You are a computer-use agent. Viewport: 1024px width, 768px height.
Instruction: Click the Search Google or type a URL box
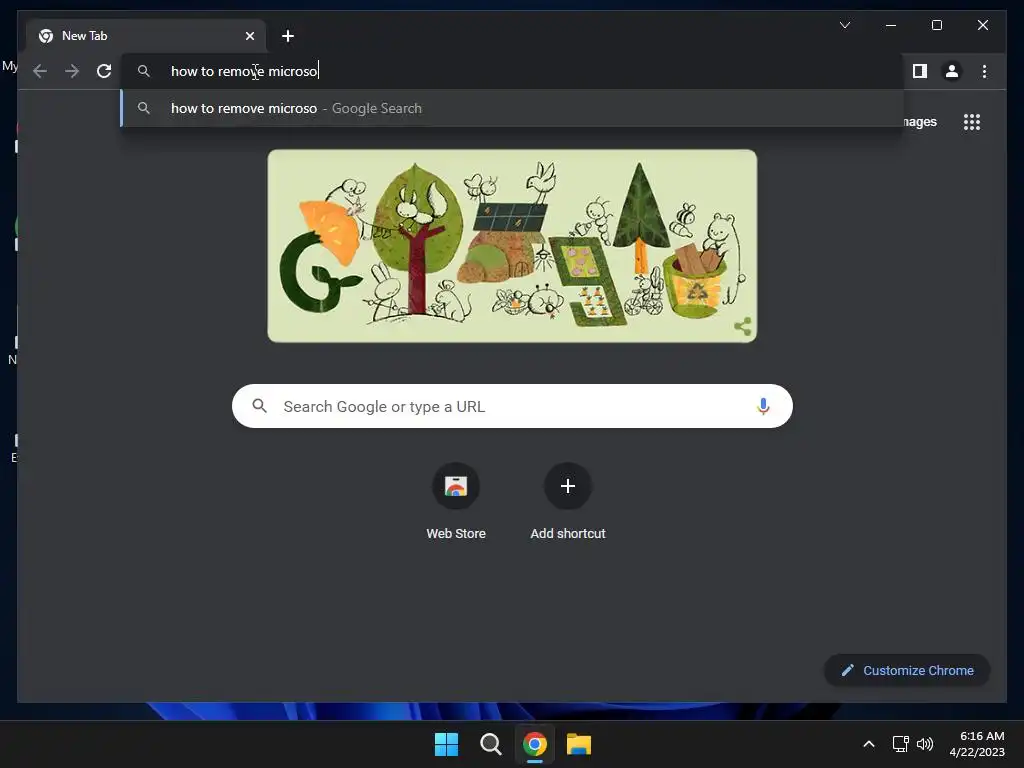coord(513,406)
